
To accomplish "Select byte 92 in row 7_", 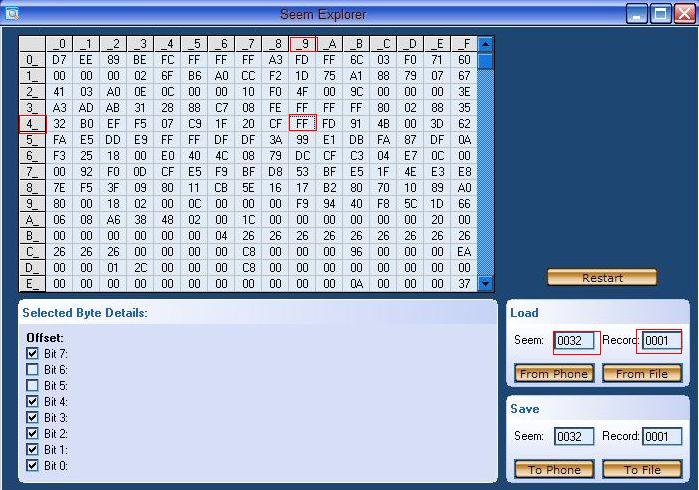I will [86, 172].
